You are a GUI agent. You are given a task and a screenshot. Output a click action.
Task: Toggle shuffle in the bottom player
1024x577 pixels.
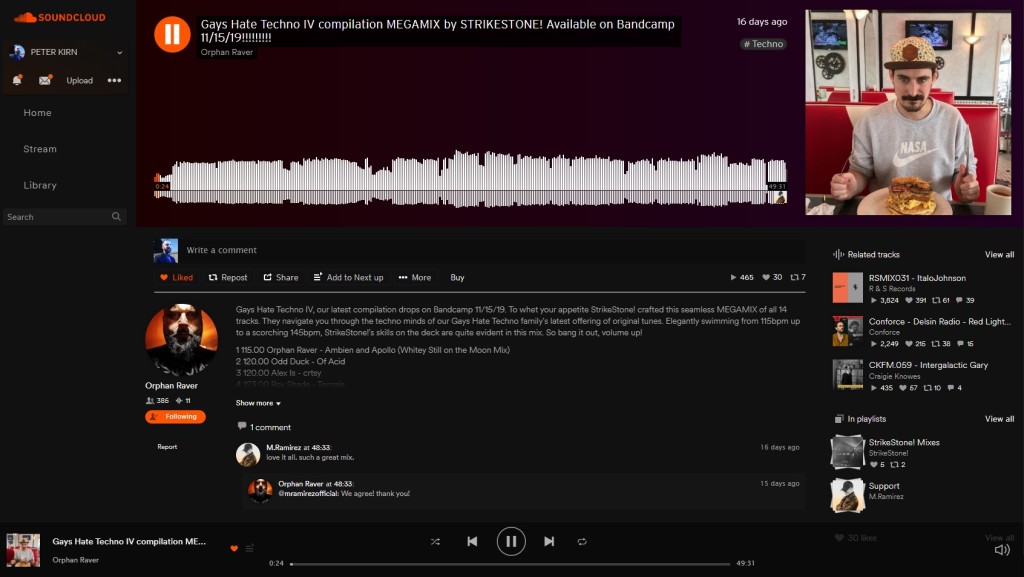(x=435, y=541)
